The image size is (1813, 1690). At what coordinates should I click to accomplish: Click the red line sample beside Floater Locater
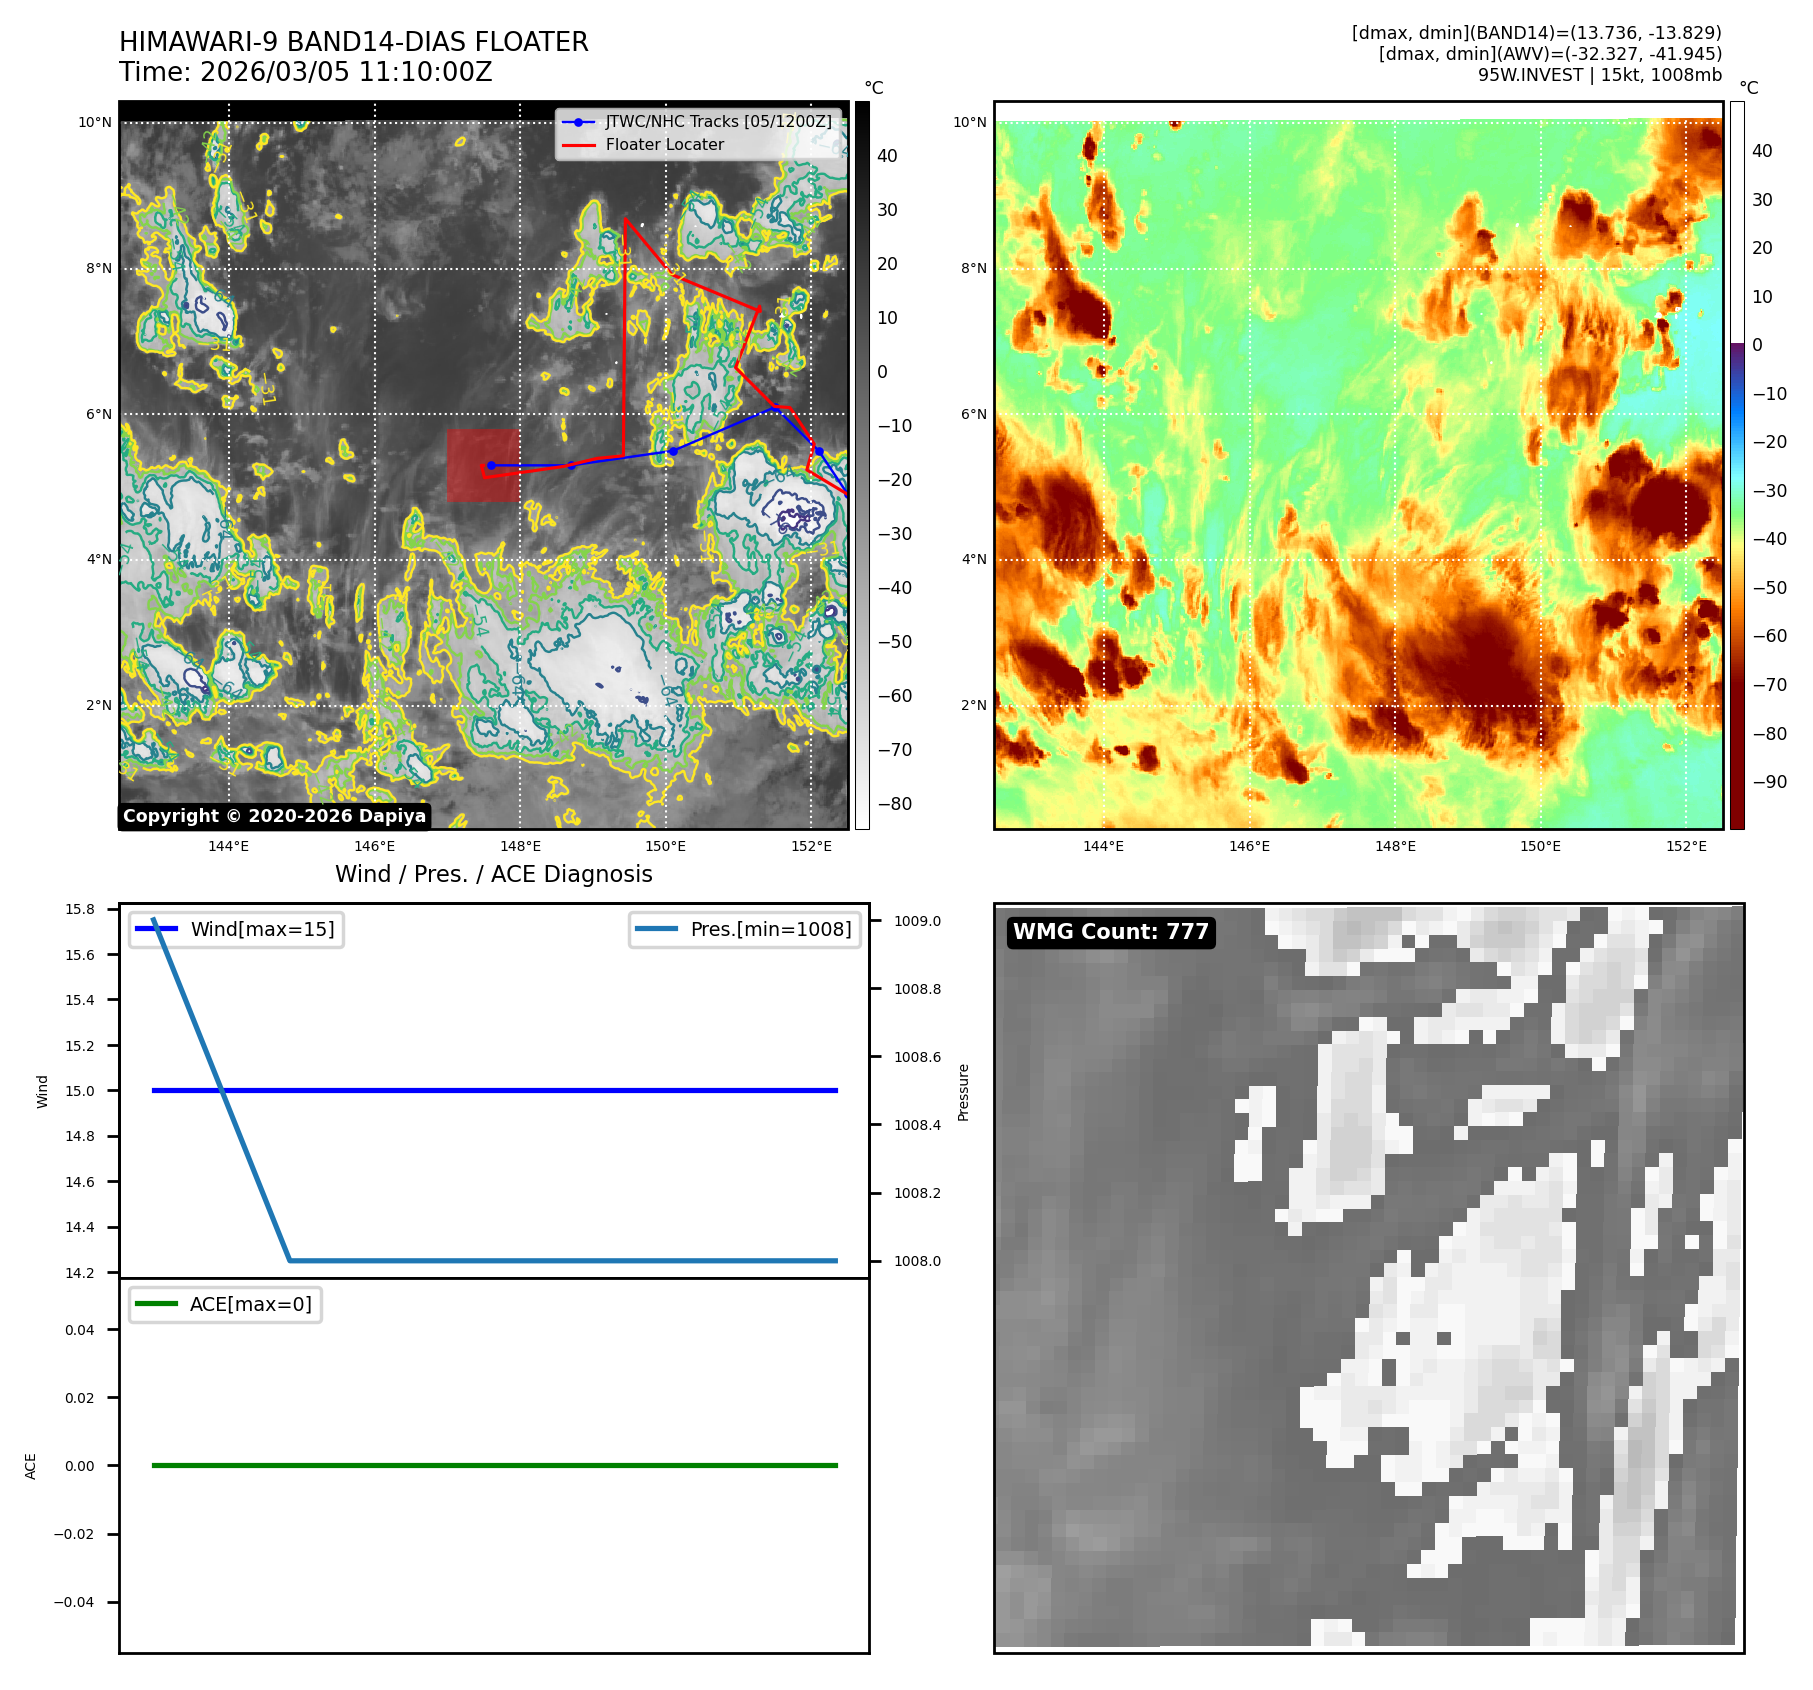(x=578, y=145)
